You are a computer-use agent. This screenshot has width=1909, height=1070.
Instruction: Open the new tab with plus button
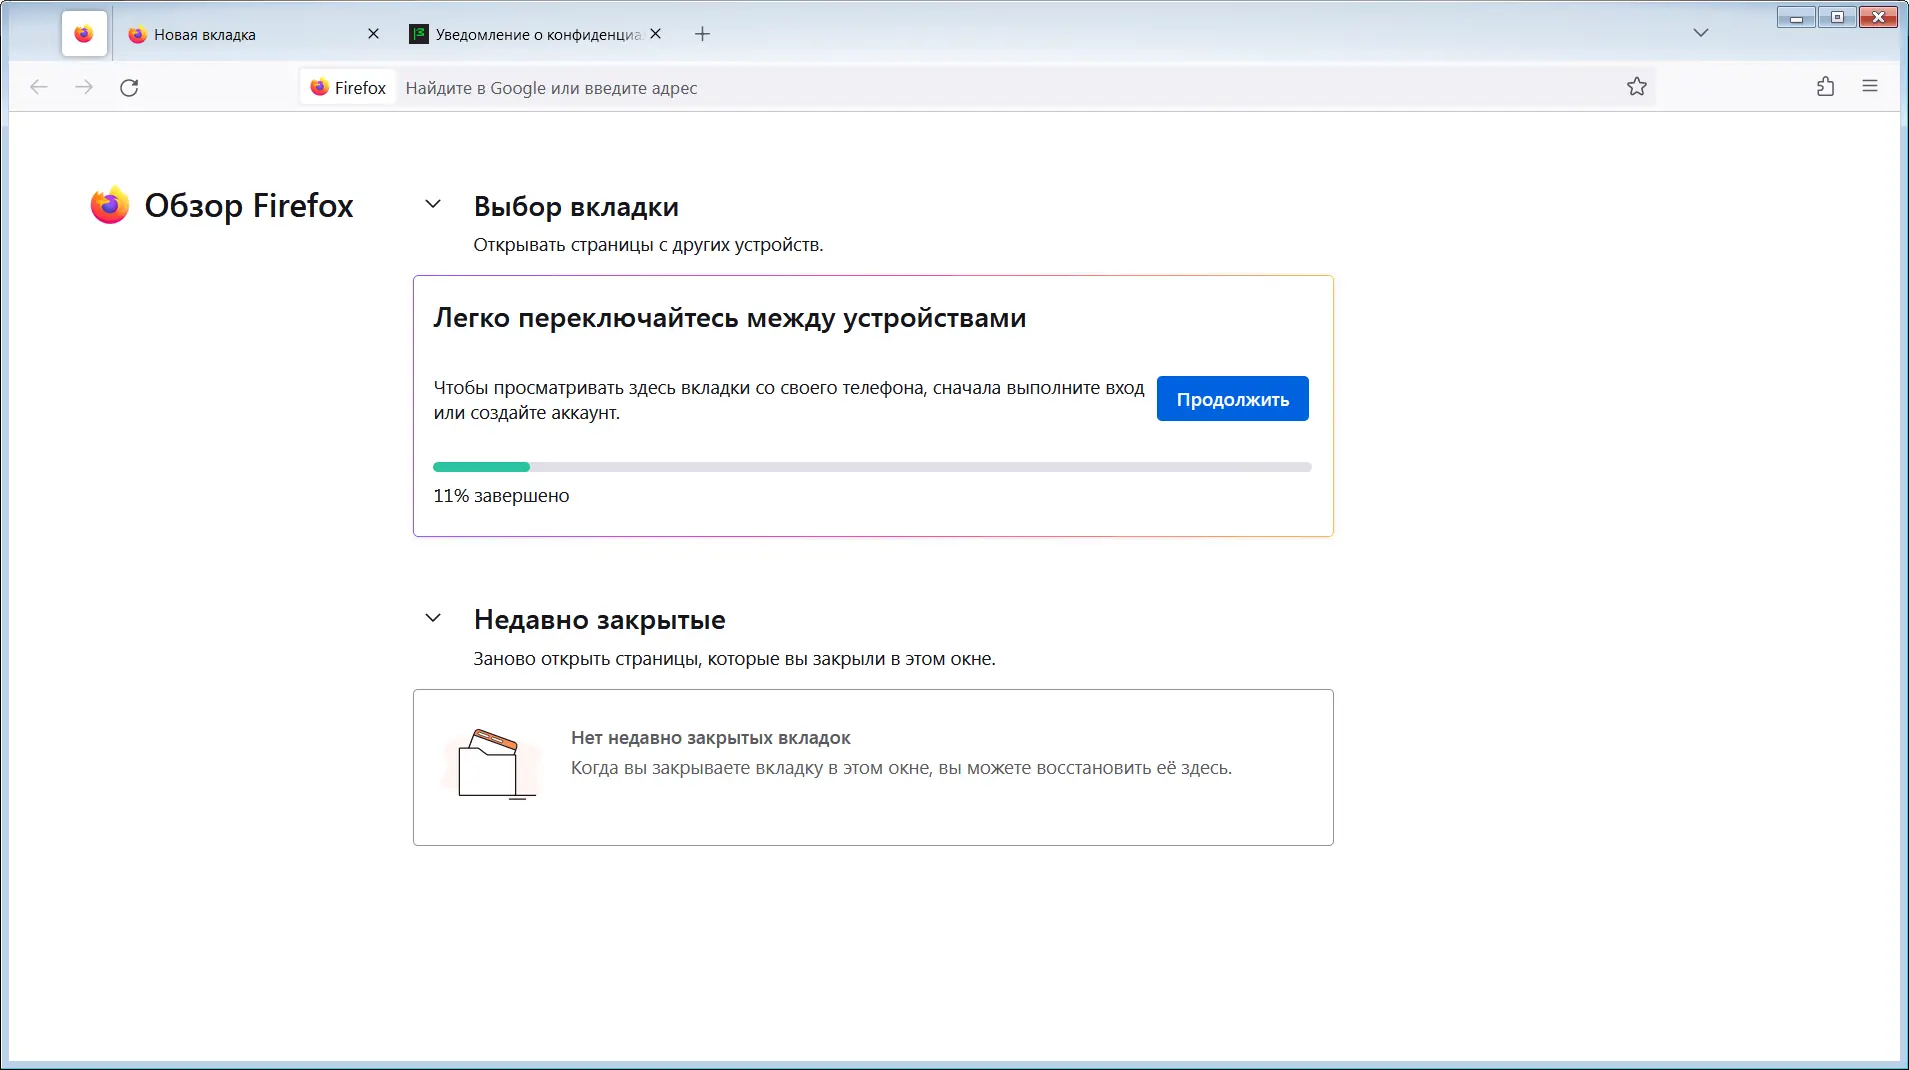tap(701, 33)
